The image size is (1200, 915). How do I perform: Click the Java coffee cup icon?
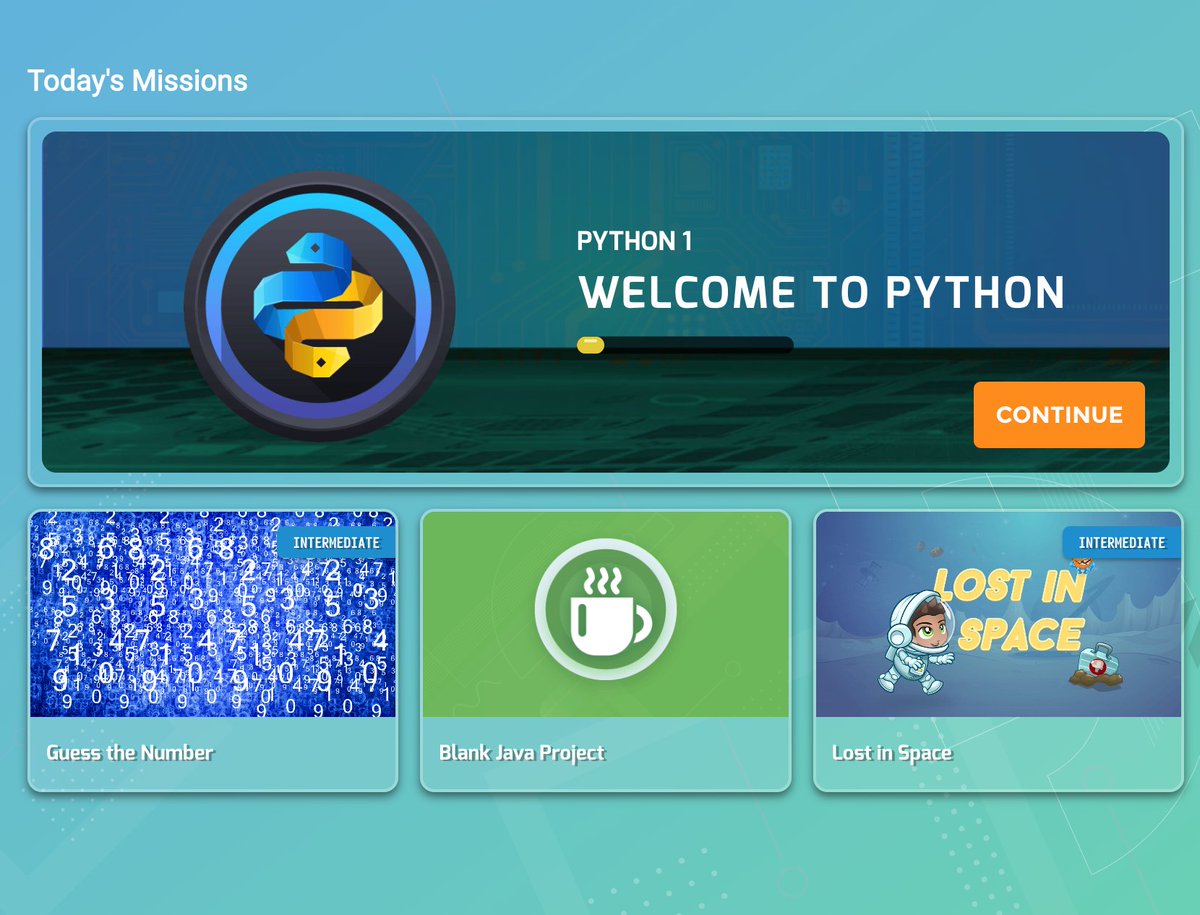click(606, 610)
